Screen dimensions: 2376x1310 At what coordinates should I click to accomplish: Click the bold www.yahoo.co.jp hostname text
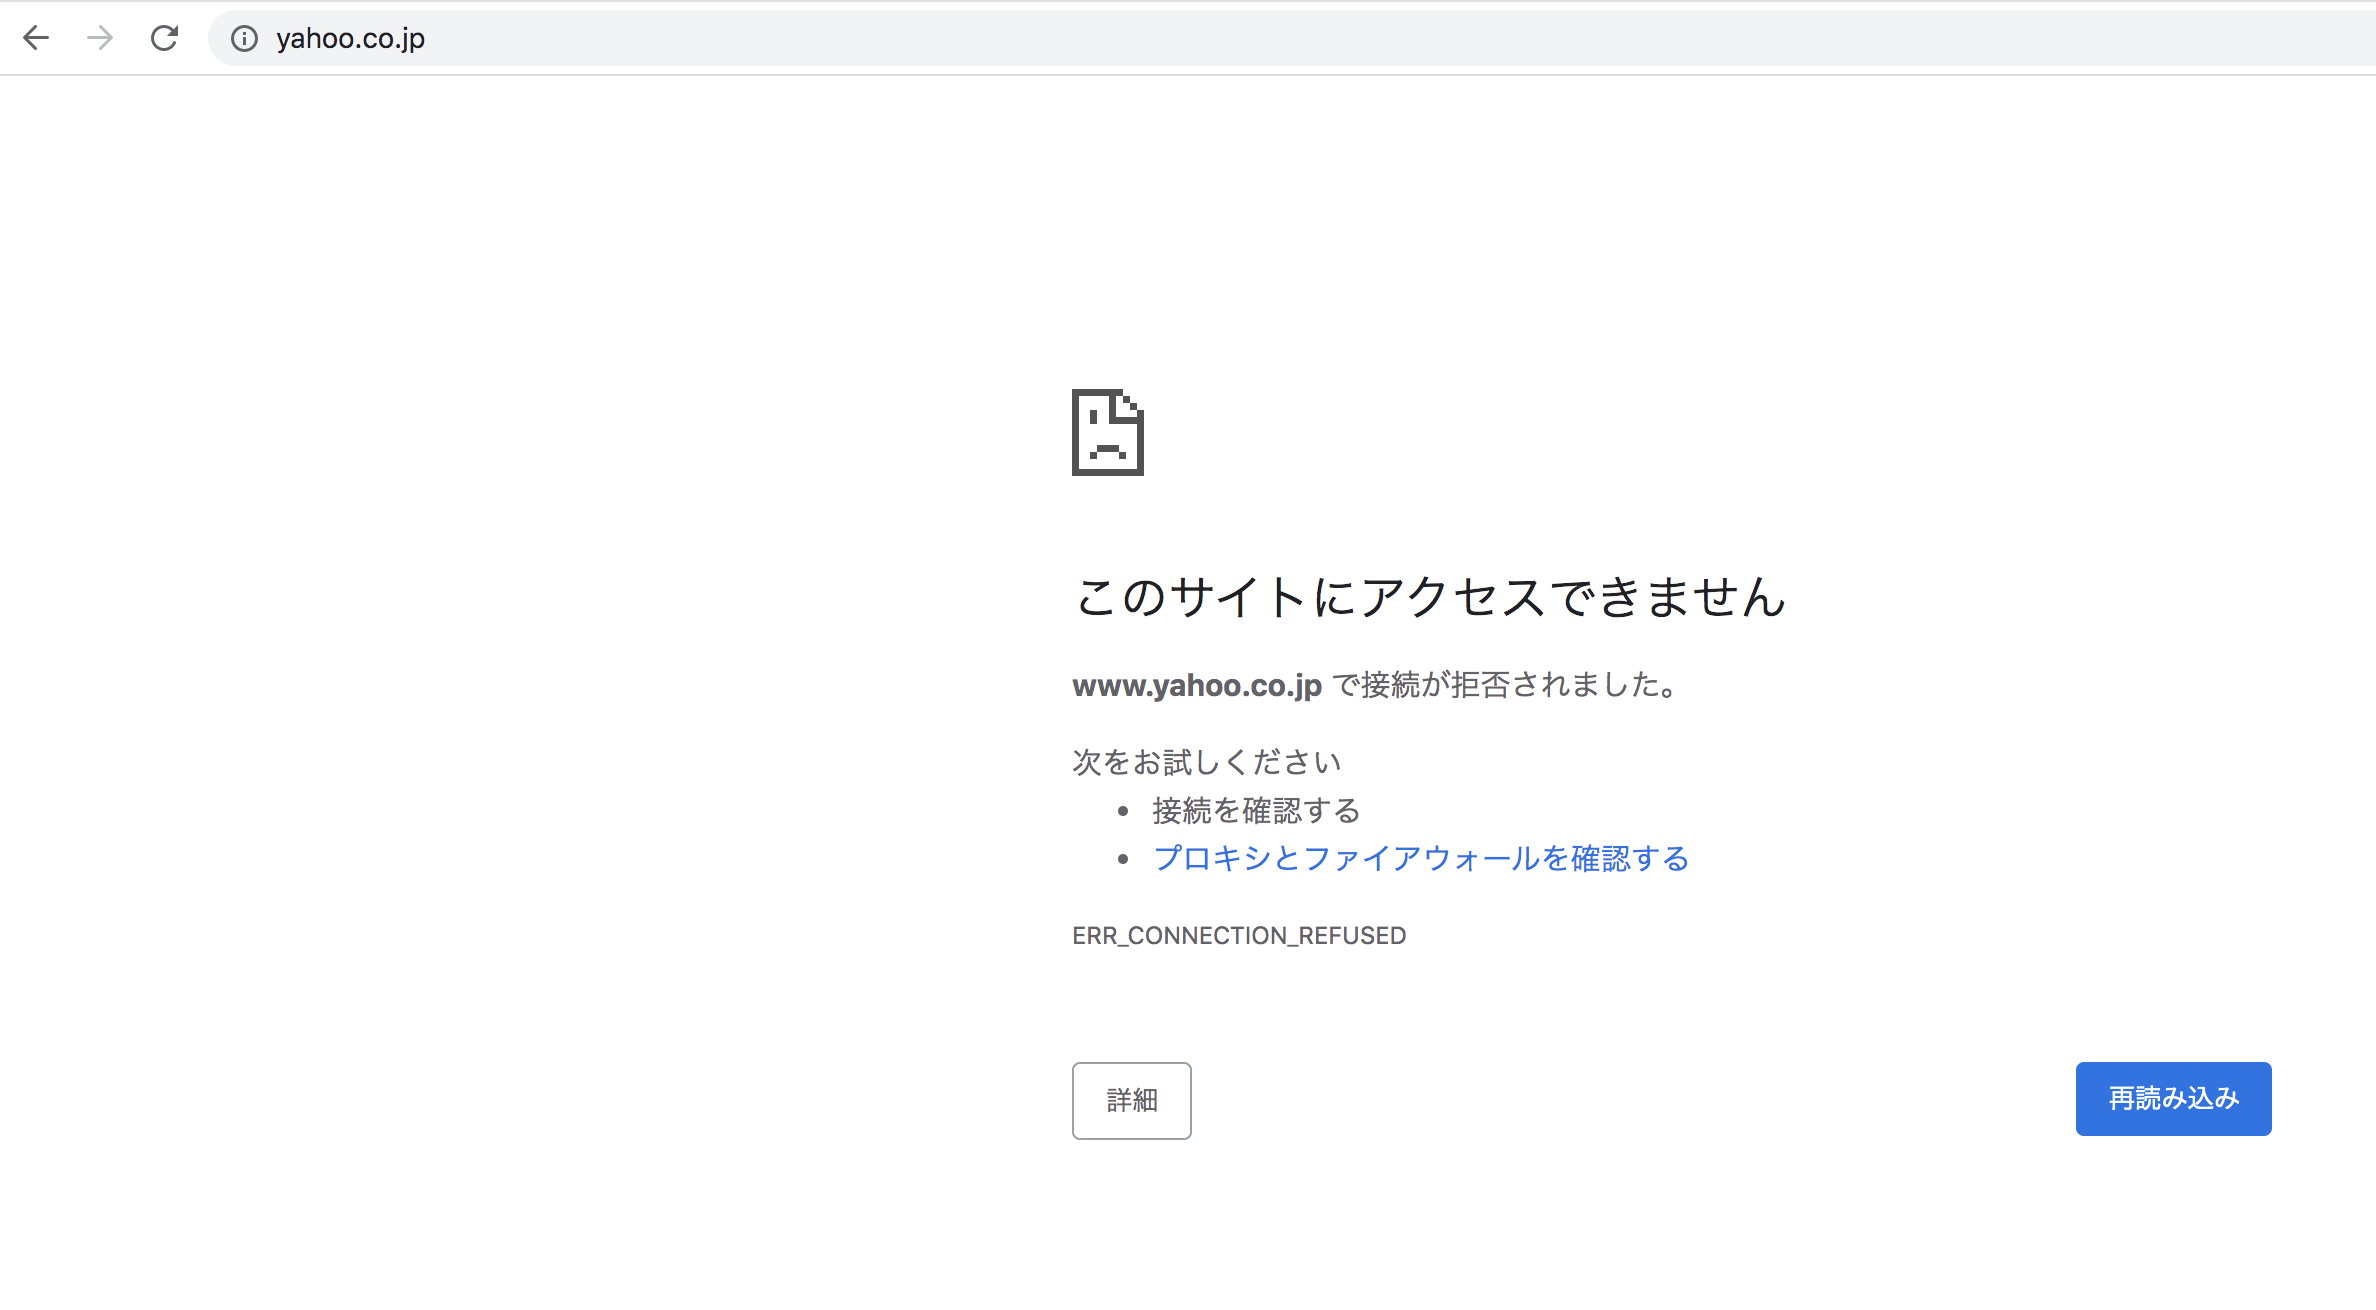tap(1197, 685)
